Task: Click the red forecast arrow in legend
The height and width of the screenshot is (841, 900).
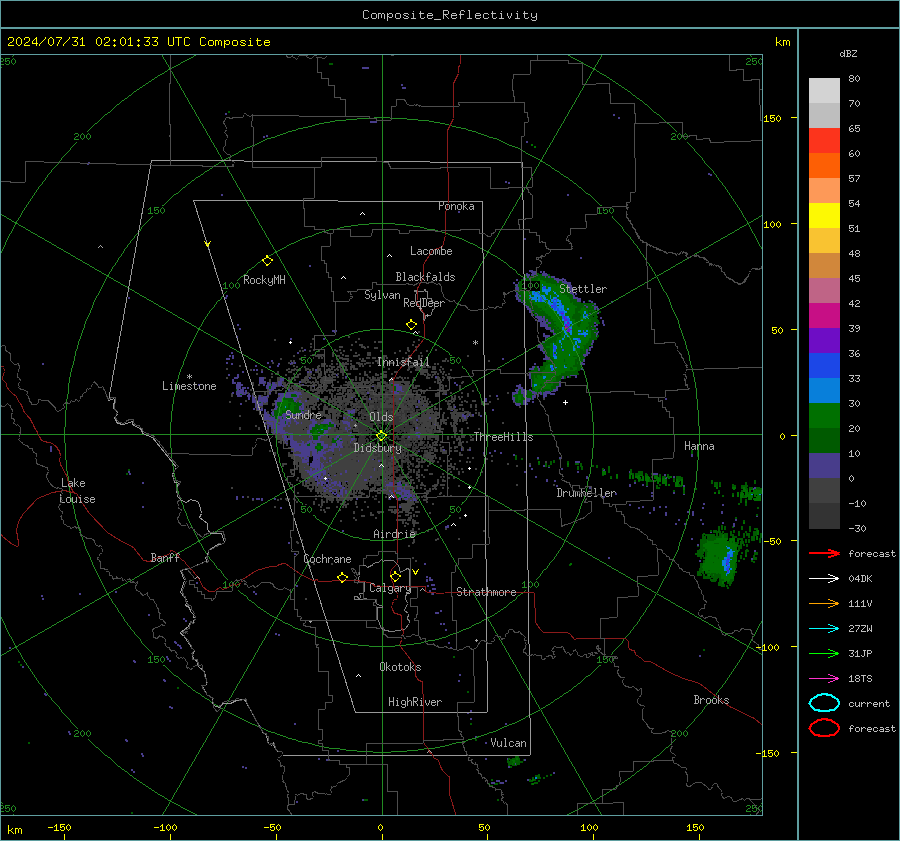Action: 824,553
